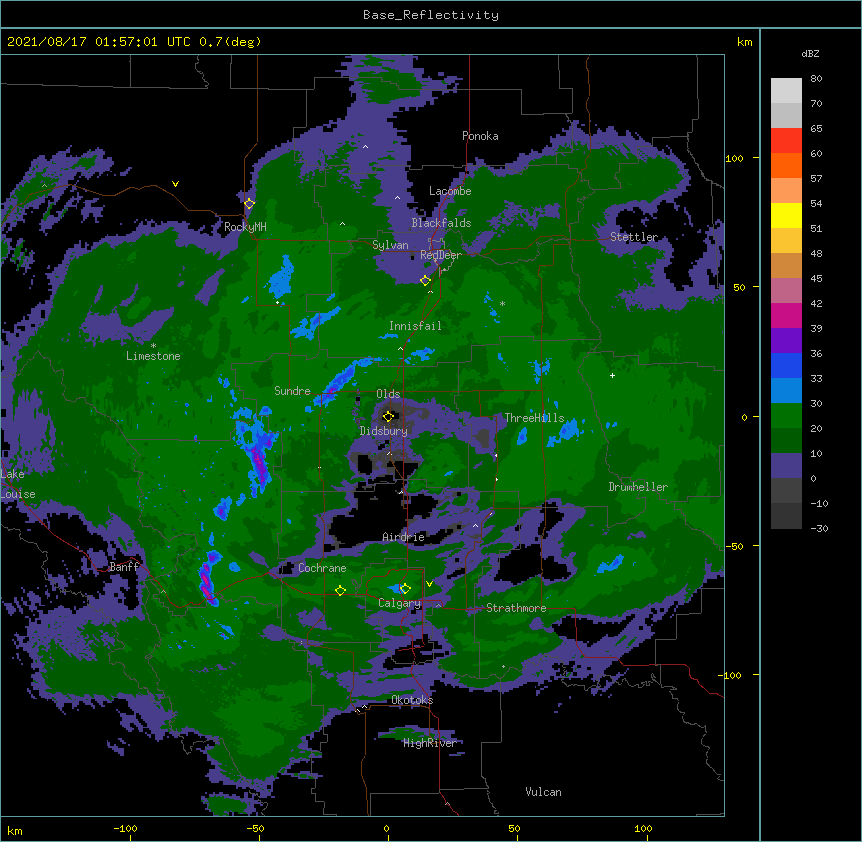The width and height of the screenshot is (862, 842).
Task: Click the Base_Reflectivity title text
Action: [430, 15]
